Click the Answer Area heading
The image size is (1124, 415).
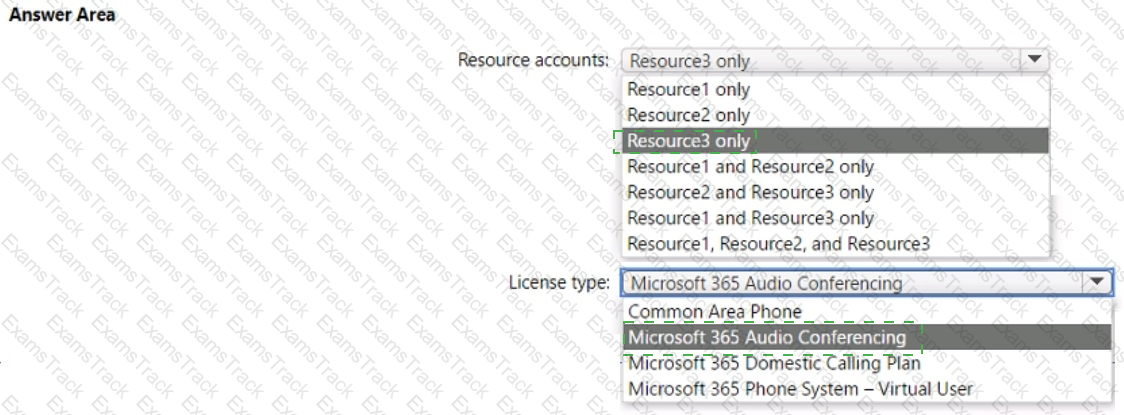(62, 14)
